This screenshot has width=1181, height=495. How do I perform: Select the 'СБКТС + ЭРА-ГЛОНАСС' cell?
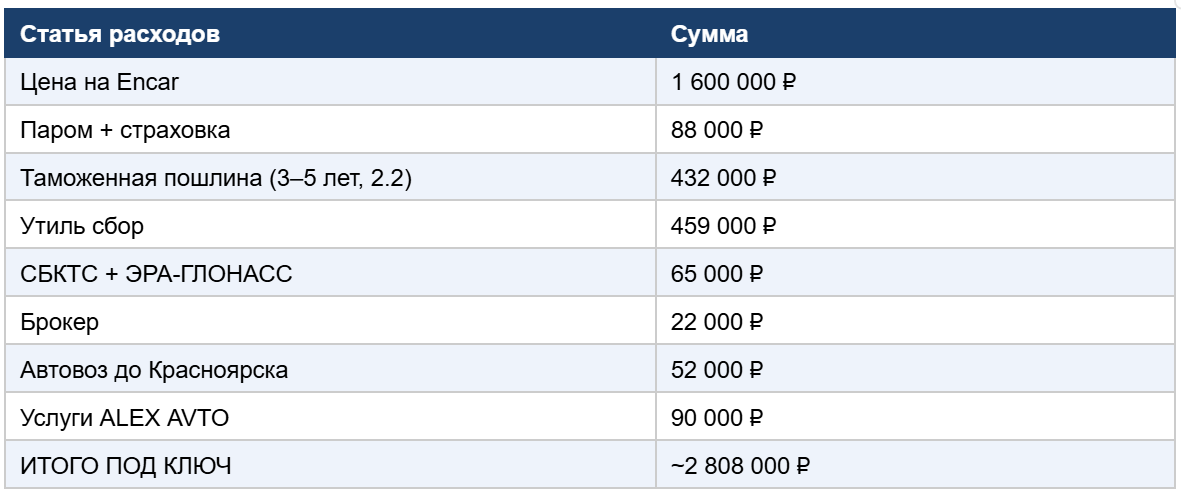point(330,273)
